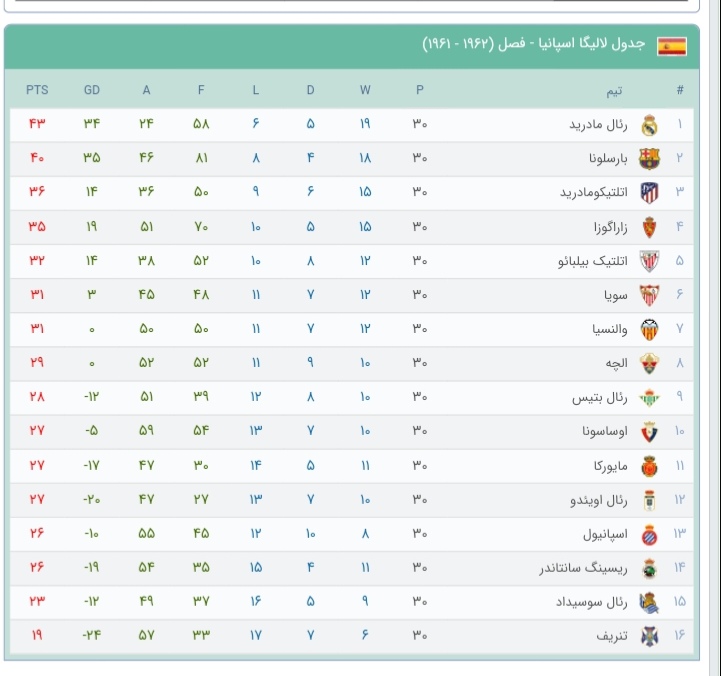Screen dimensions: 721x676
Task: Open the بارسلونا team link
Action: [608, 159]
